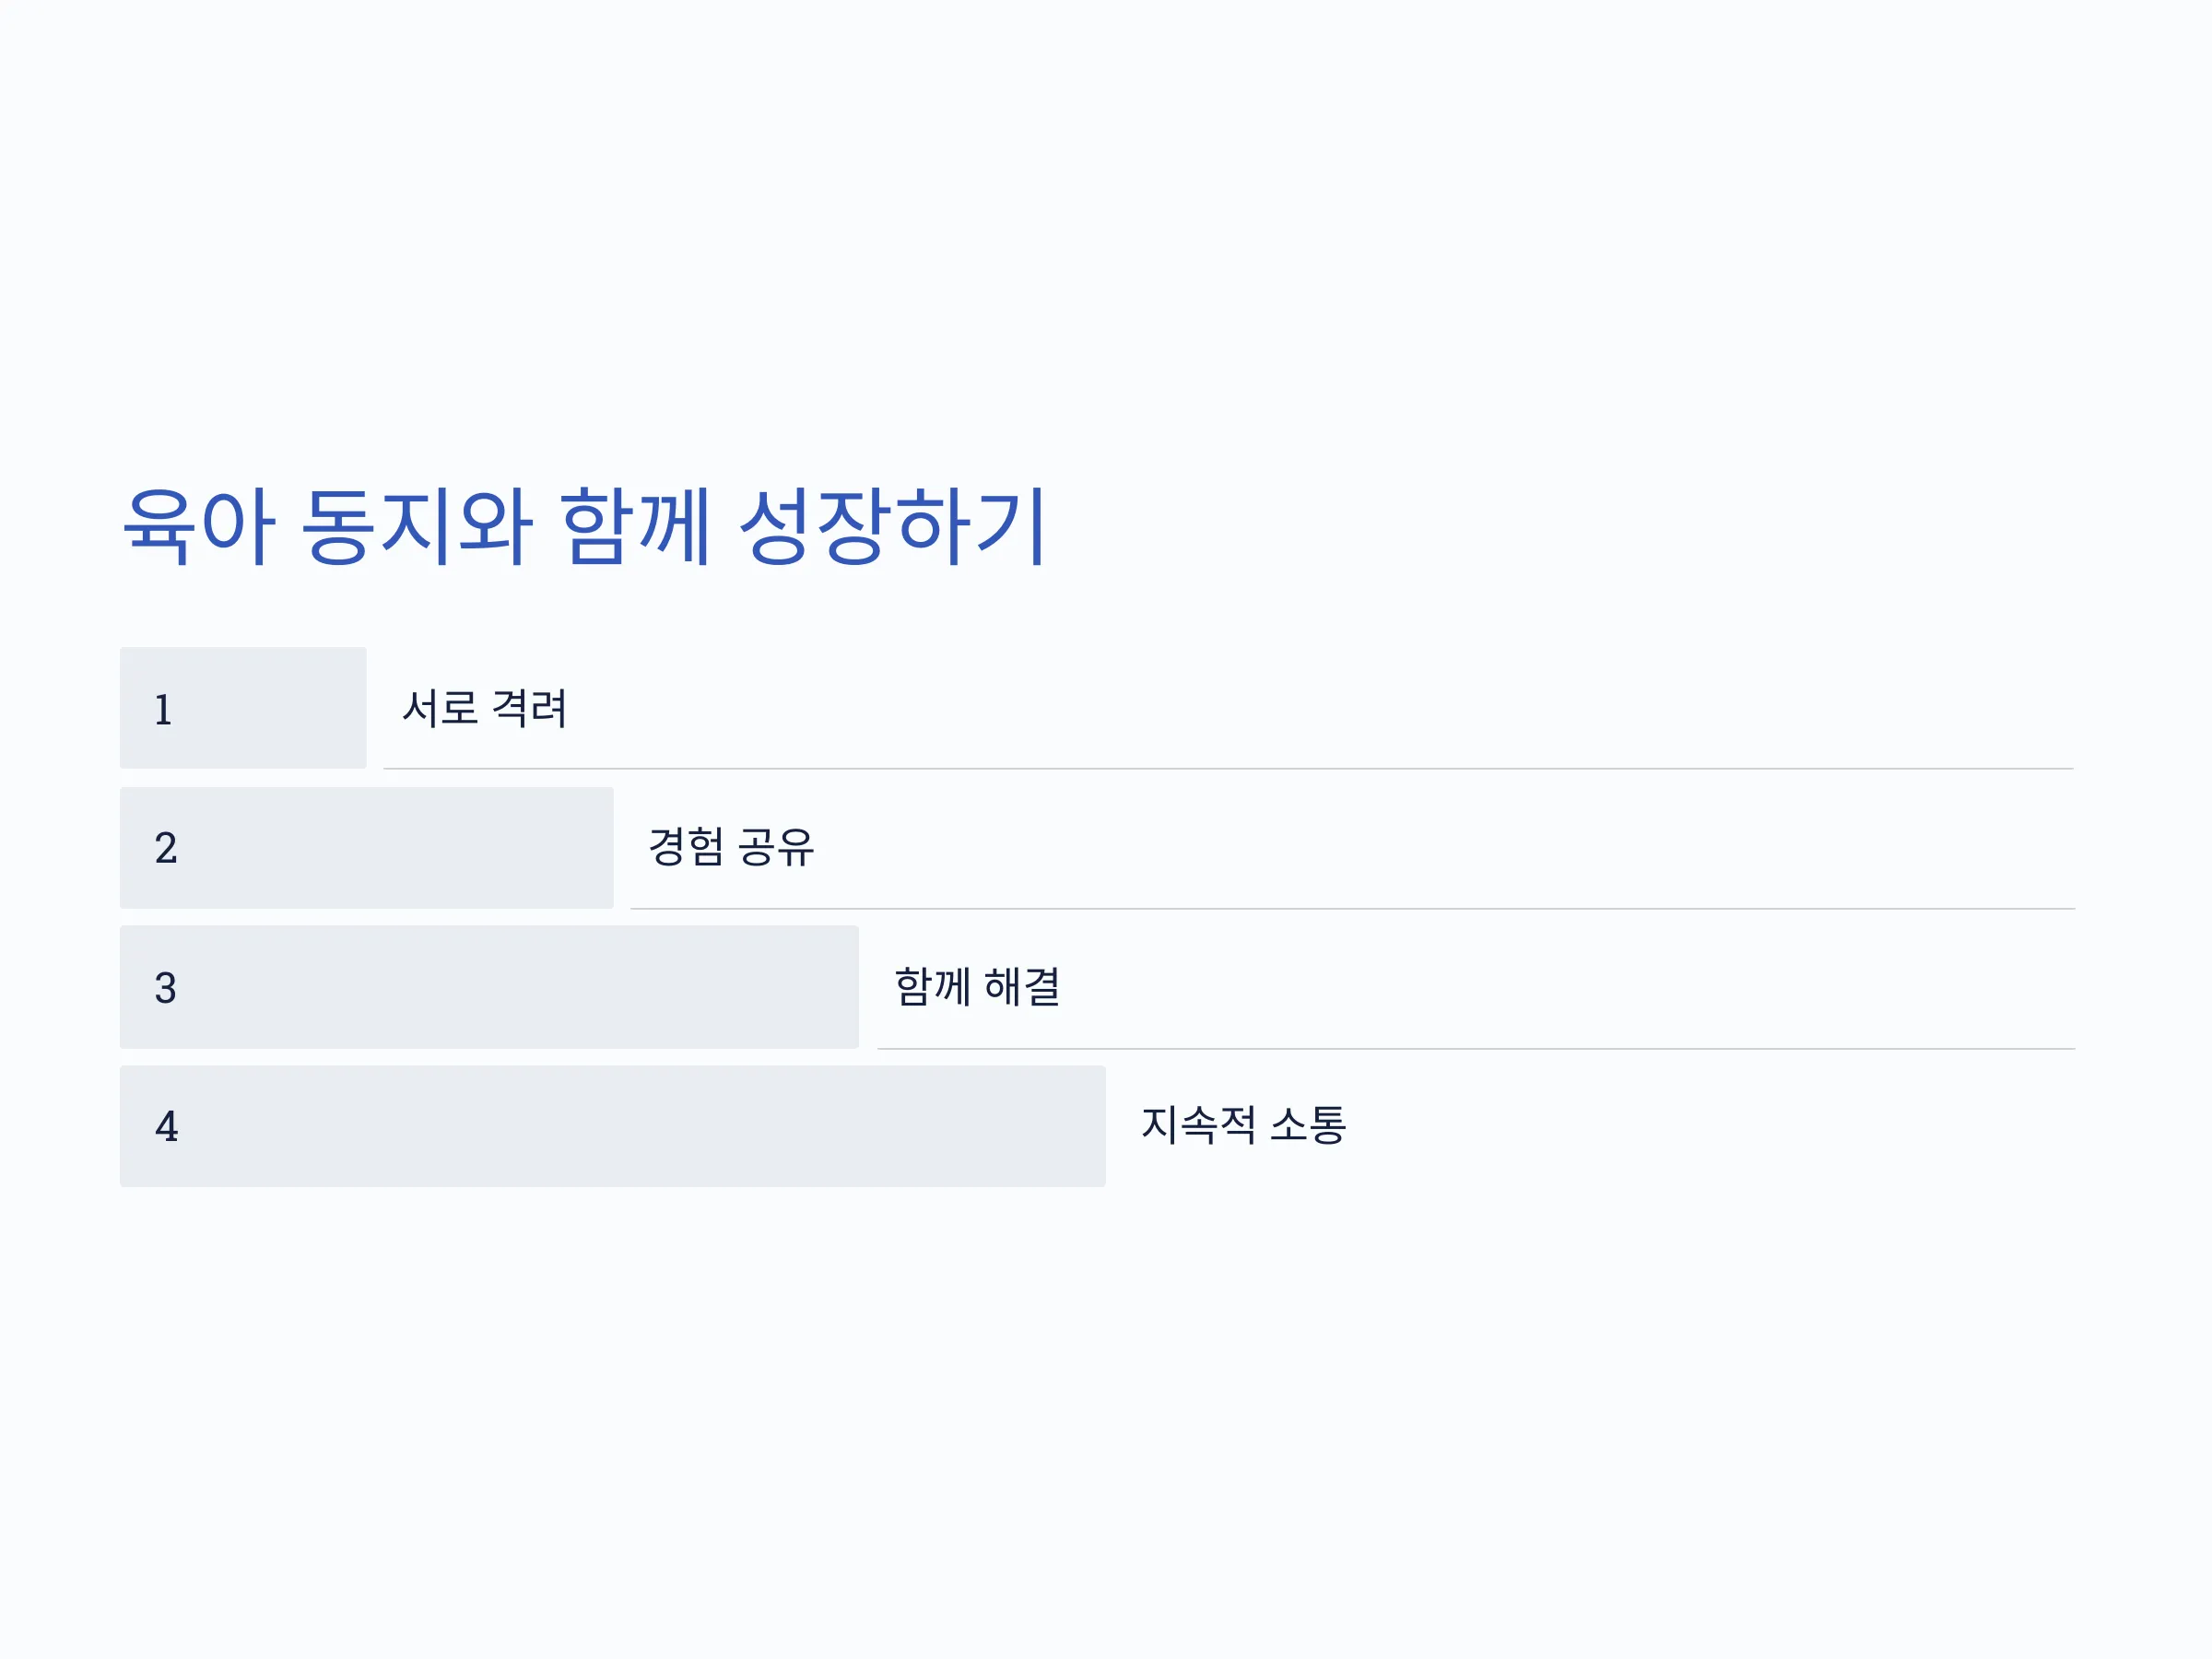Click the word '함께' in the blue title
Screen dimensions: 2212x1659
[635, 525]
